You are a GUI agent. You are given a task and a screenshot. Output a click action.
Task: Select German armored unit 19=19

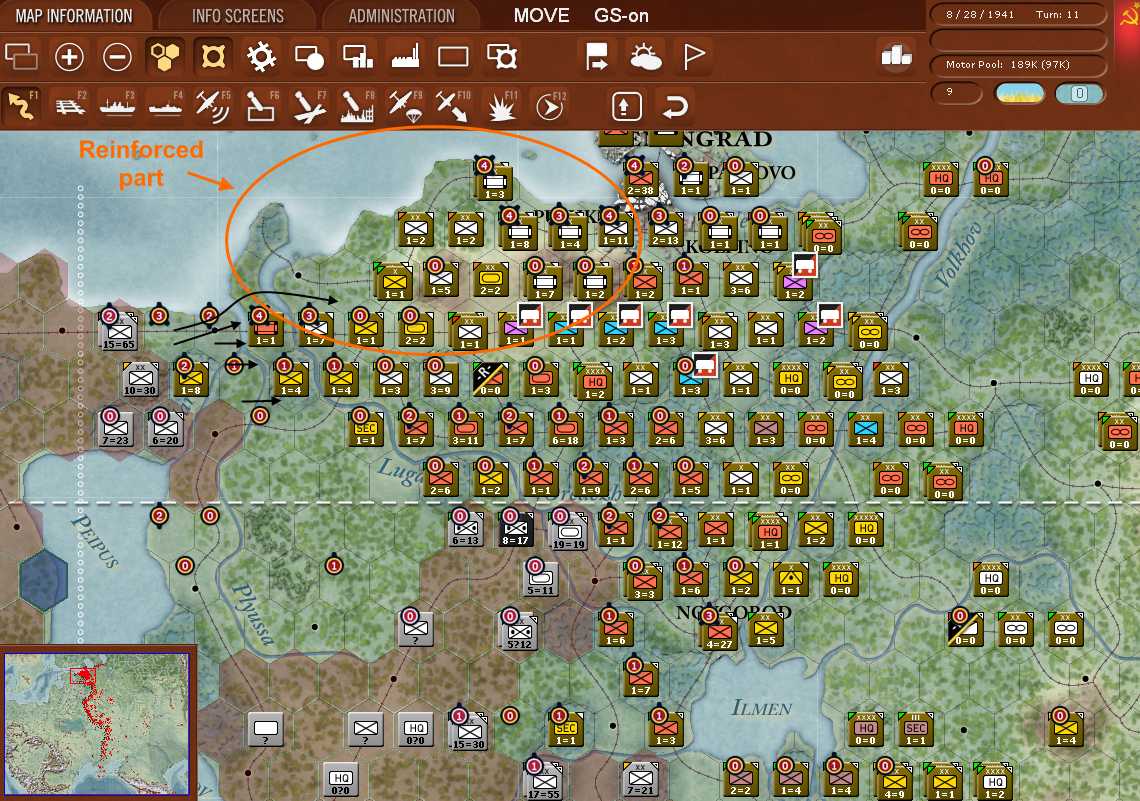coord(569,531)
